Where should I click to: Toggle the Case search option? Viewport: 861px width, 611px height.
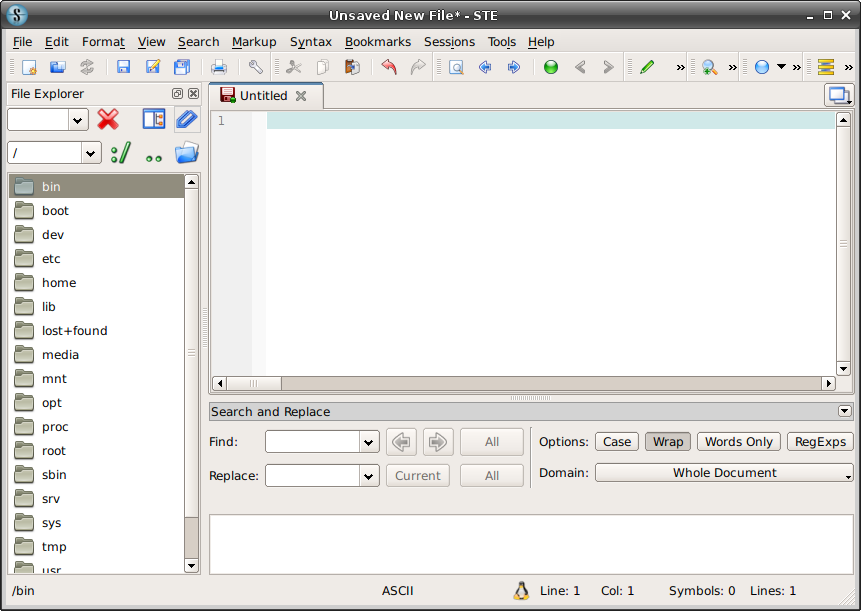point(617,442)
